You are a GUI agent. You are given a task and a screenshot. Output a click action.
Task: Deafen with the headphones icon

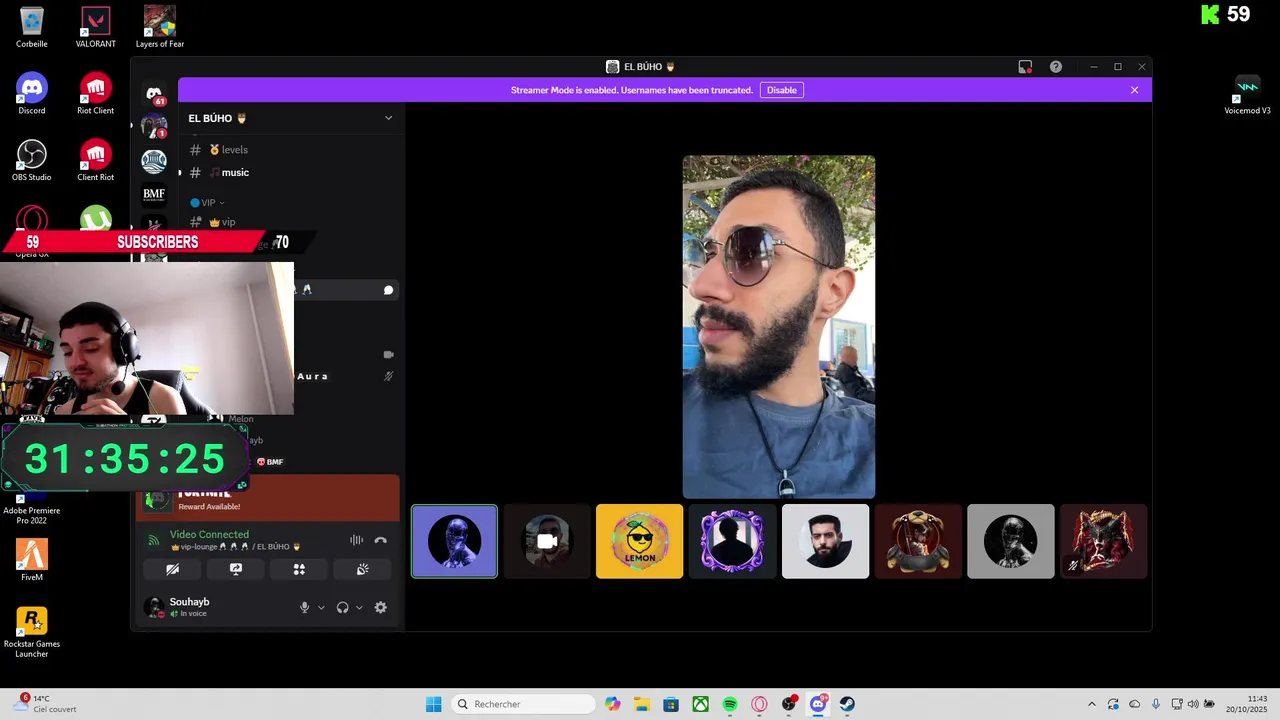[x=342, y=607]
